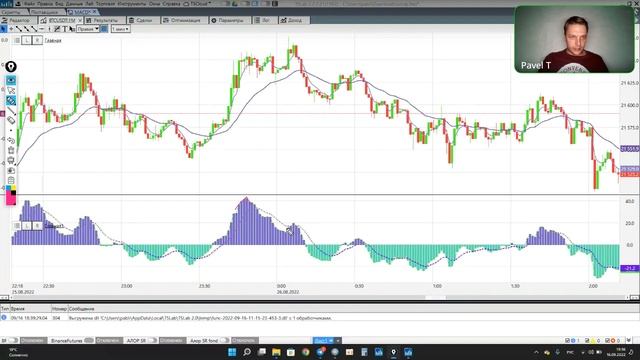Click Отключен button next to АЛОР SR

pyautogui.click(x=173, y=340)
